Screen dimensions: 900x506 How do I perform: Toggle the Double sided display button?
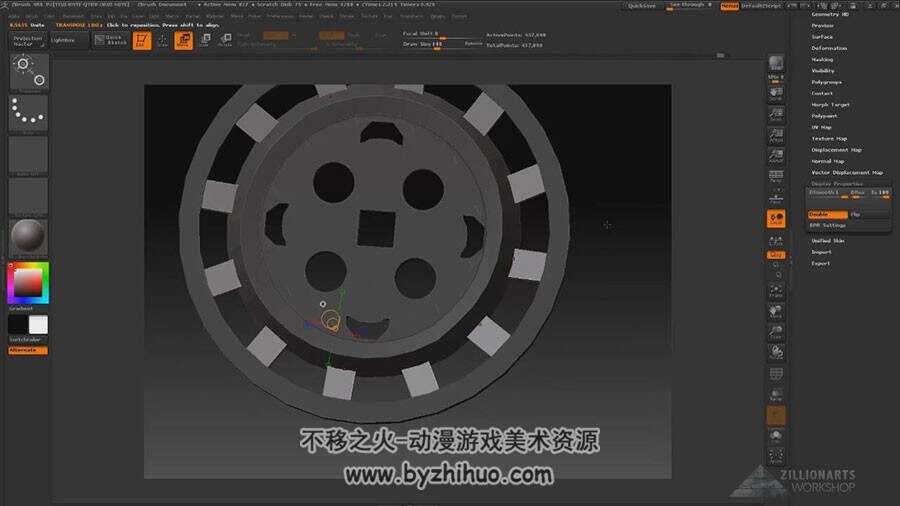[x=828, y=215]
